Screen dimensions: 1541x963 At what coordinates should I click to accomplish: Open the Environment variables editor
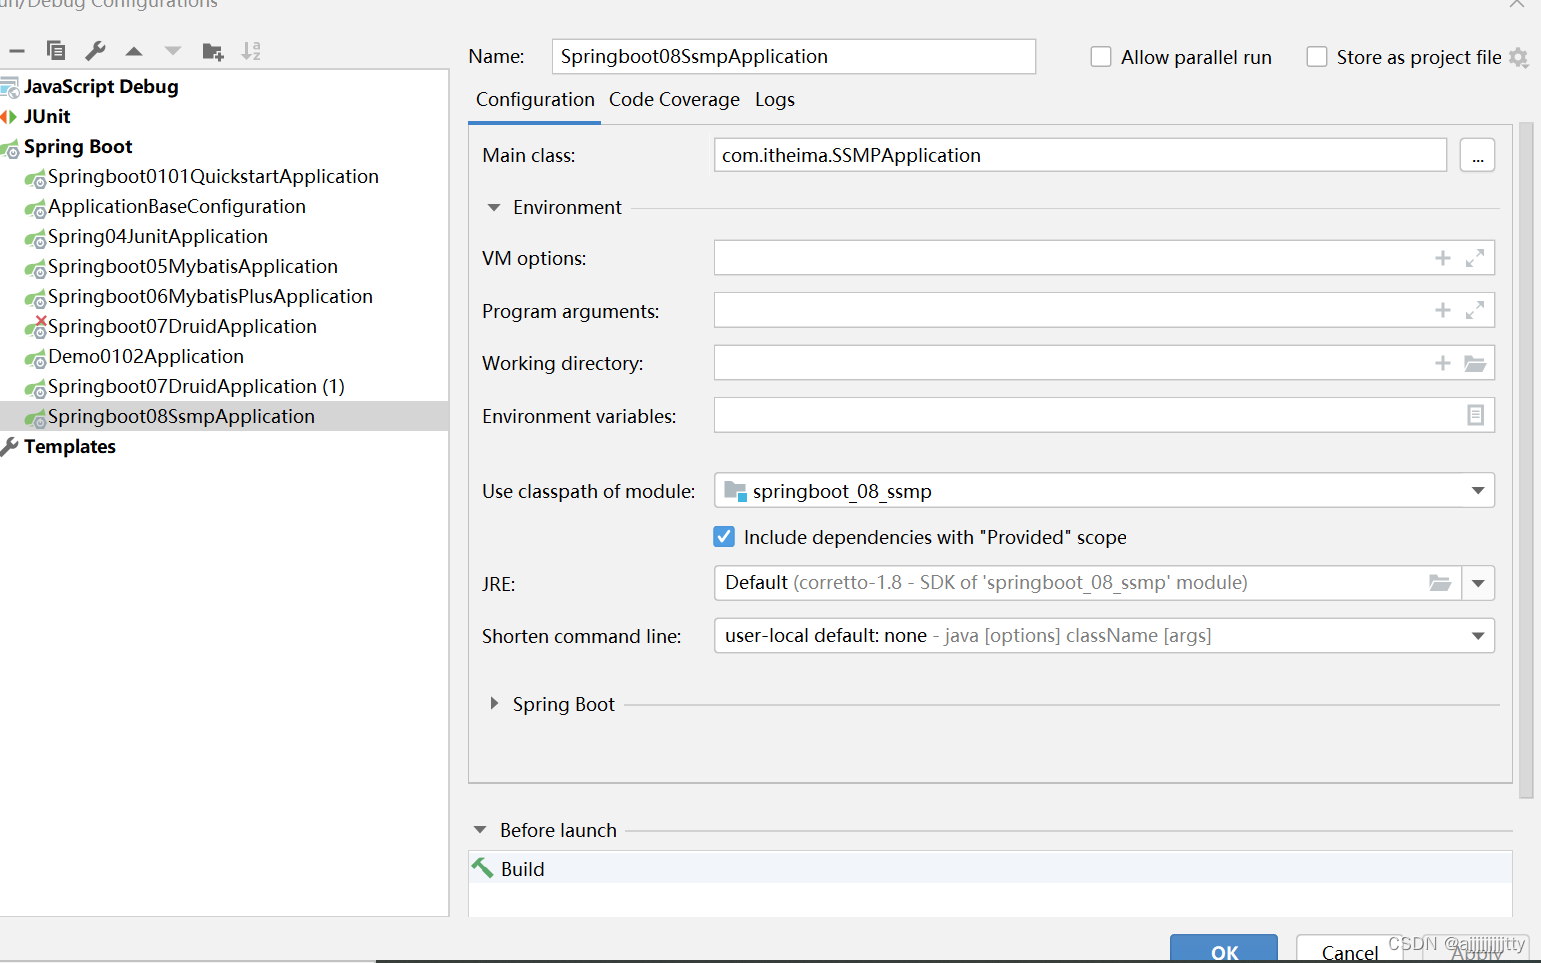click(1475, 414)
